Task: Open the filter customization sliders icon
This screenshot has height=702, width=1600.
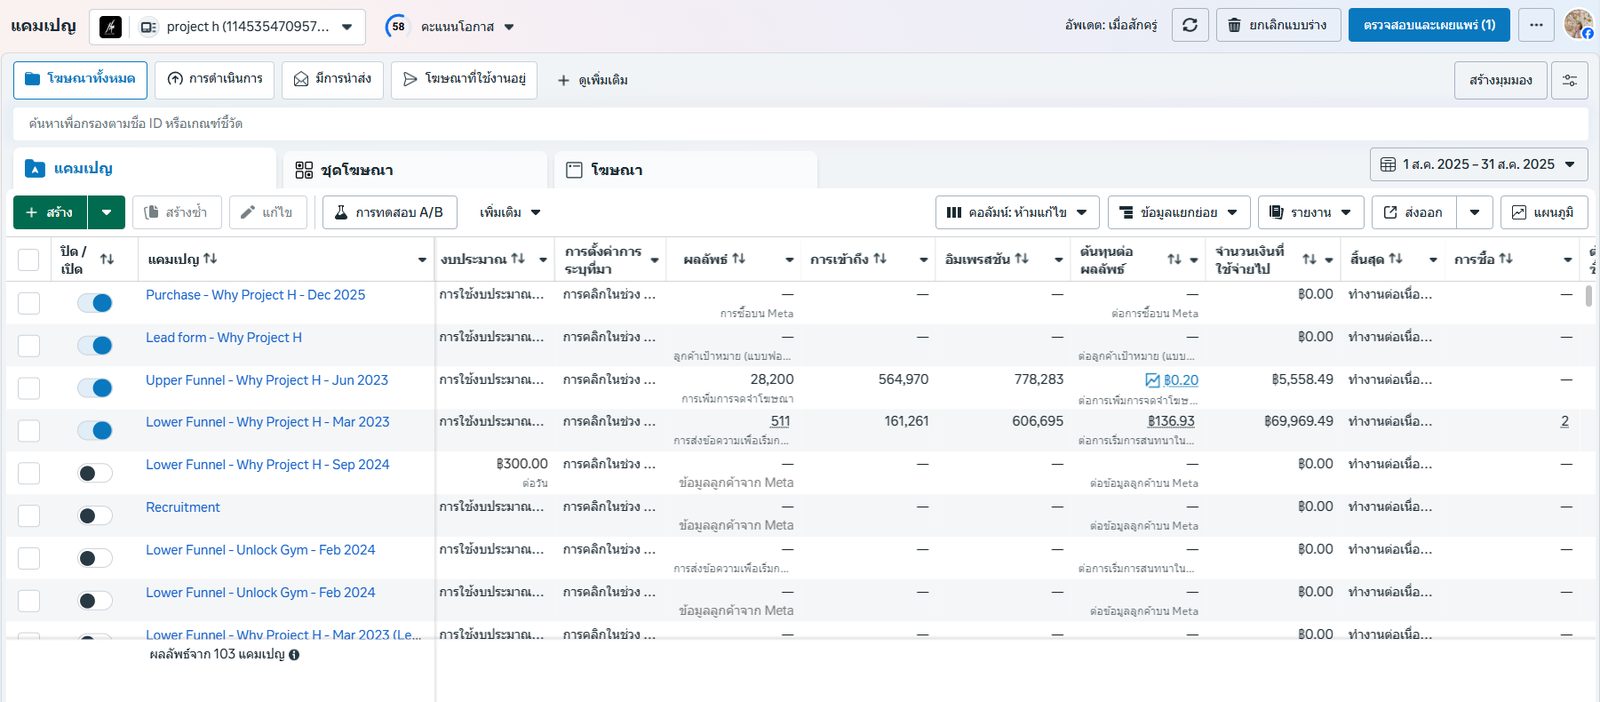Action: click(1570, 80)
